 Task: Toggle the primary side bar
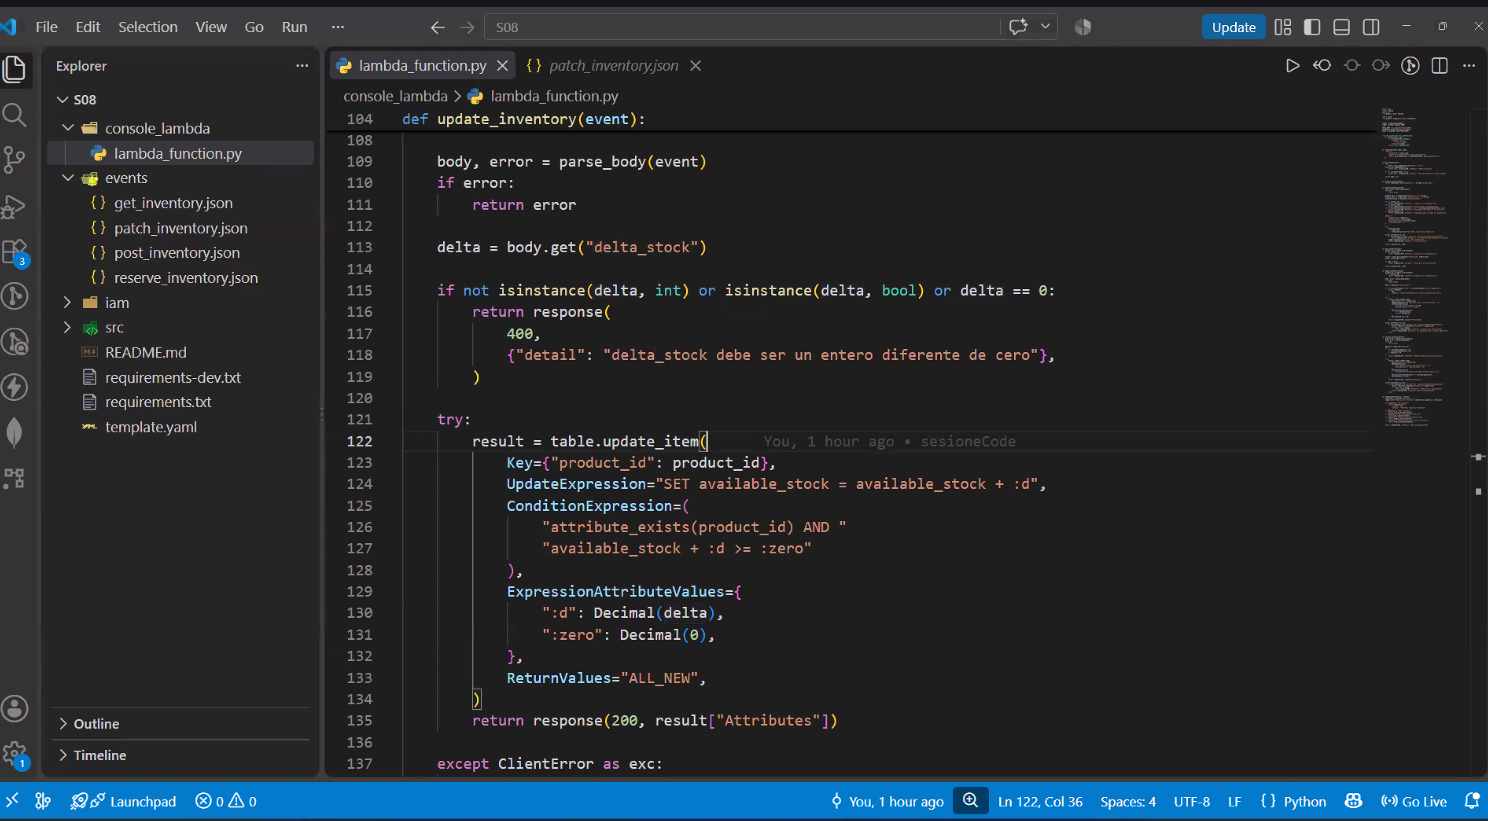click(1312, 27)
